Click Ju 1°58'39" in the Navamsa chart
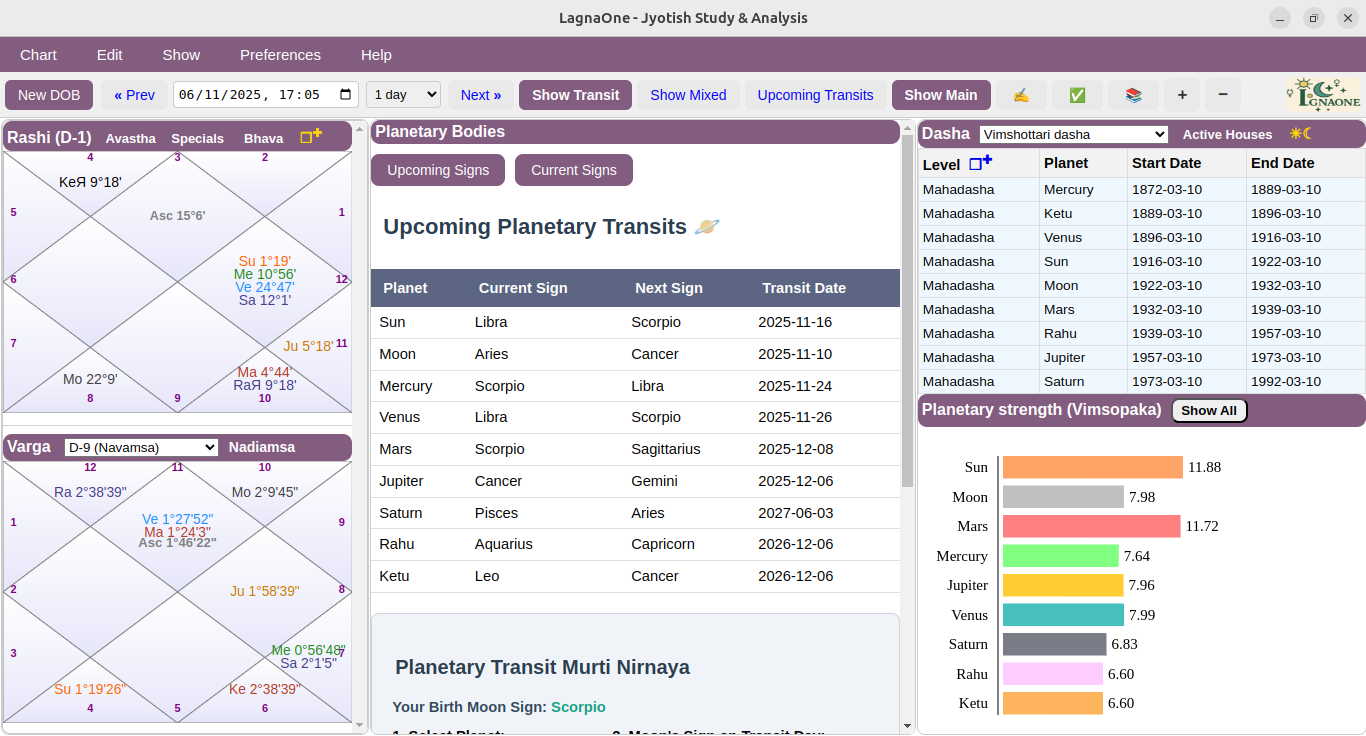 click(265, 591)
